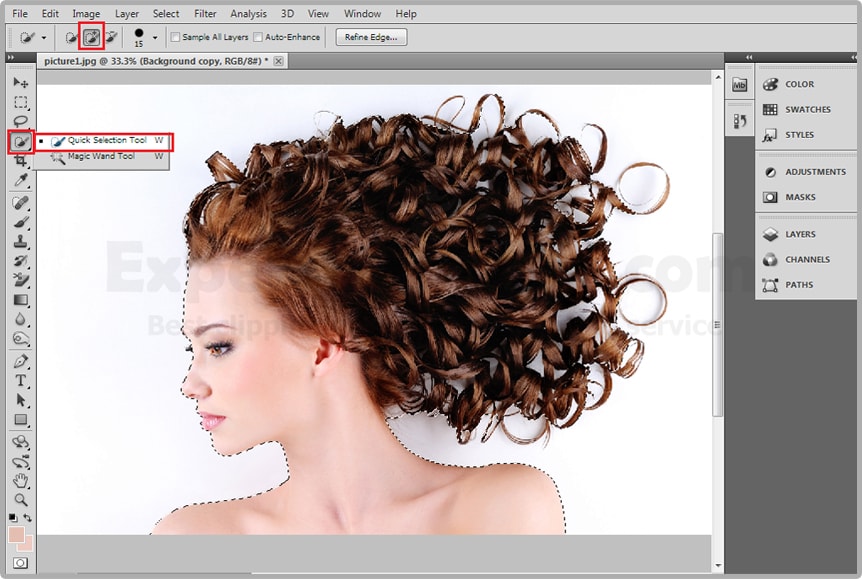Choose Magic Wand Tool from flyout

[x=100, y=157]
